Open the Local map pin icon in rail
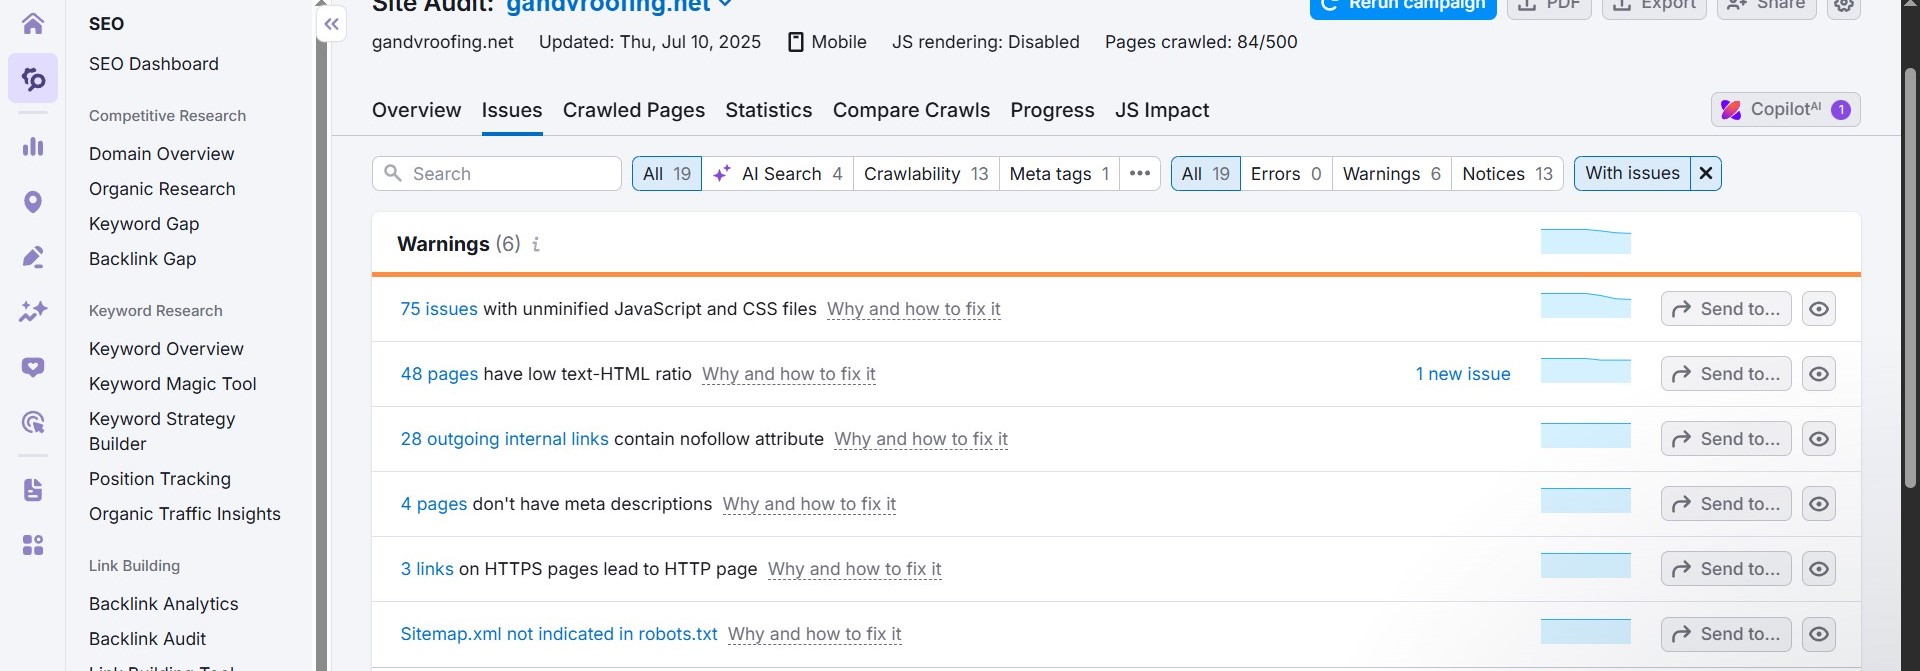 [x=33, y=202]
